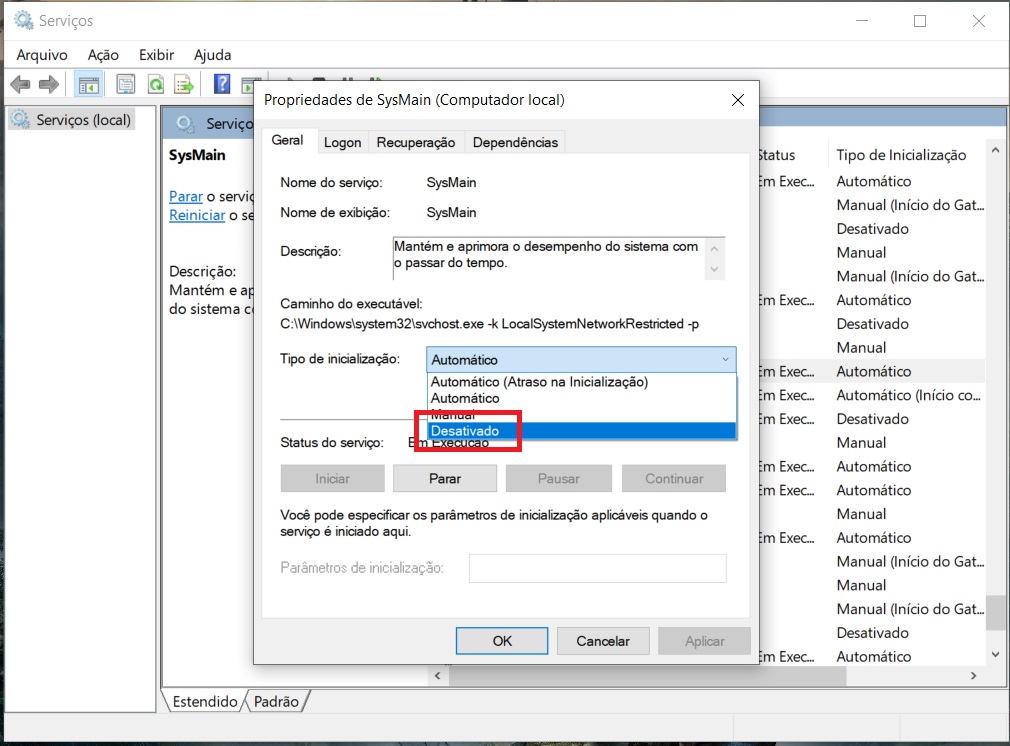Toggle the show/hide console tree icon
The height and width of the screenshot is (746, 1010).
89,84
